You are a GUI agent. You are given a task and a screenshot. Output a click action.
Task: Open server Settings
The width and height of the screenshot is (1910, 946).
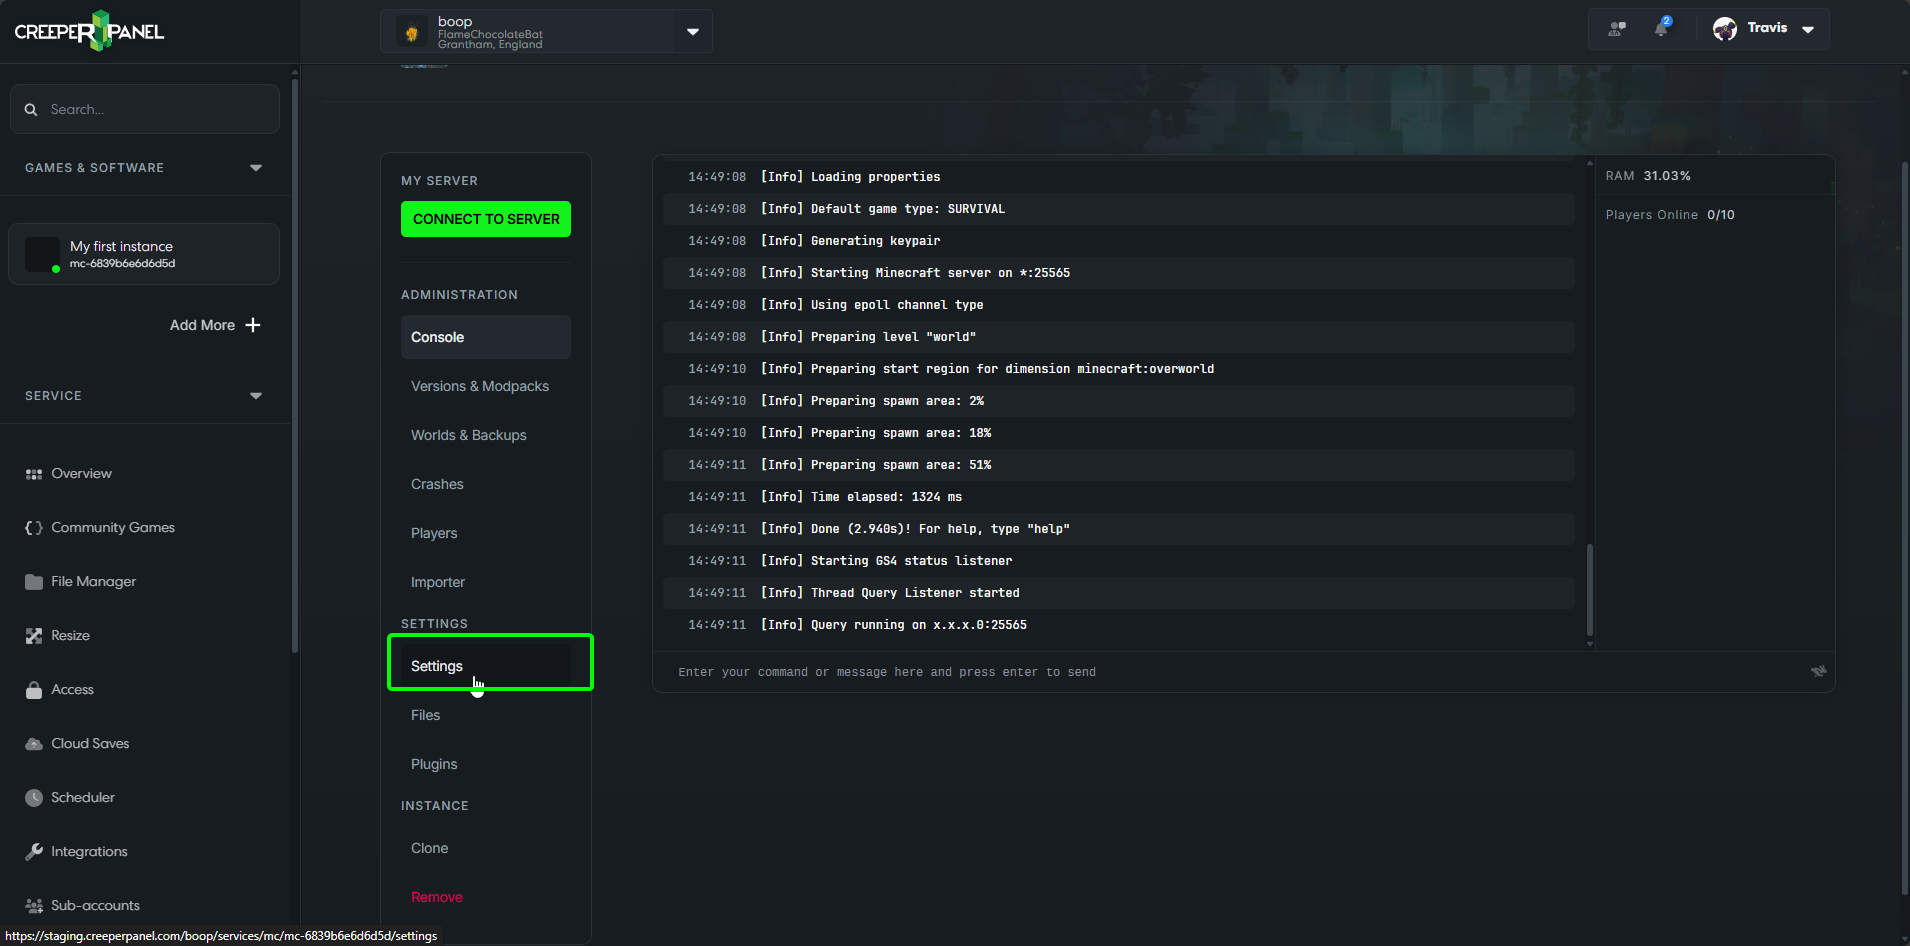tap(486, 666)
